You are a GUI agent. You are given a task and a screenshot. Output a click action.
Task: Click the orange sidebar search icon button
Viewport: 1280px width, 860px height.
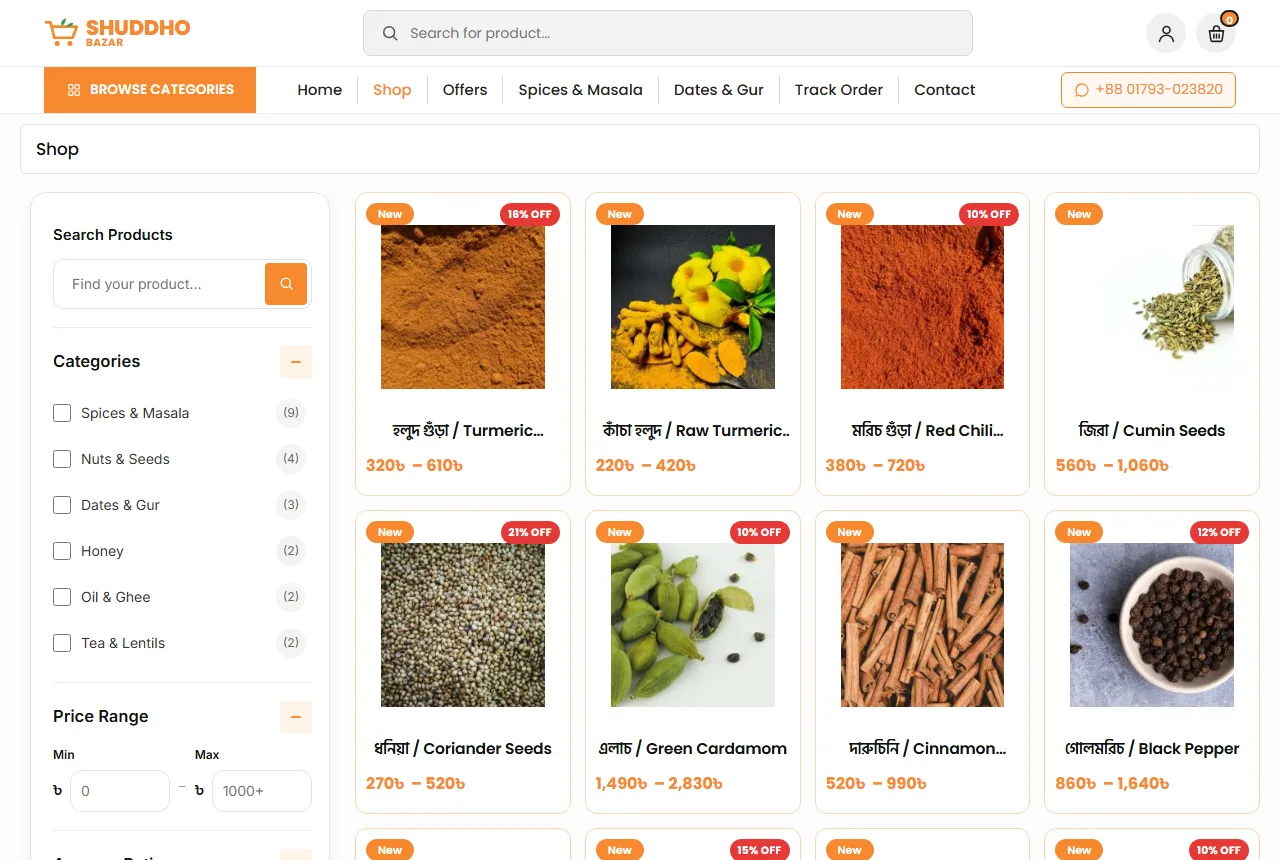(286, 284)
